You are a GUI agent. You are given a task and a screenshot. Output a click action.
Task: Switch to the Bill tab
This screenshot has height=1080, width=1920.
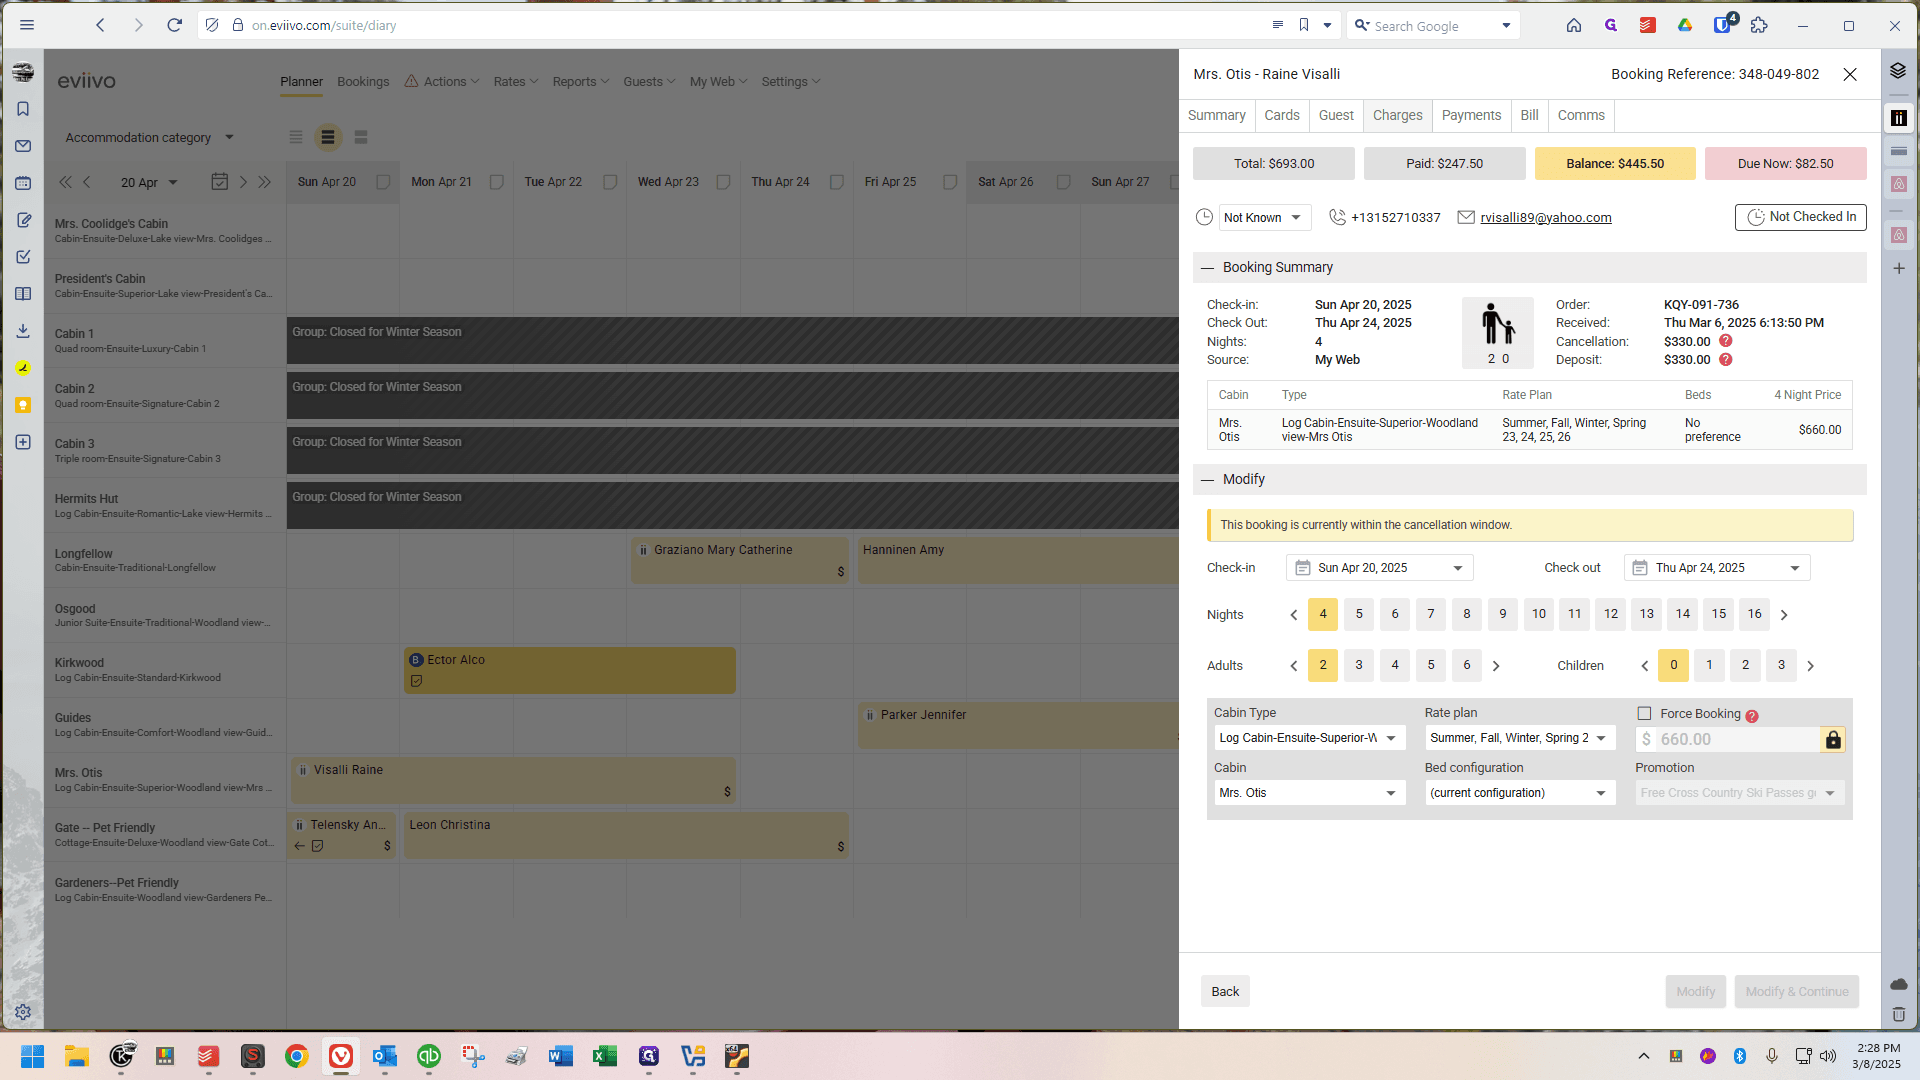tap(1529, 115)
